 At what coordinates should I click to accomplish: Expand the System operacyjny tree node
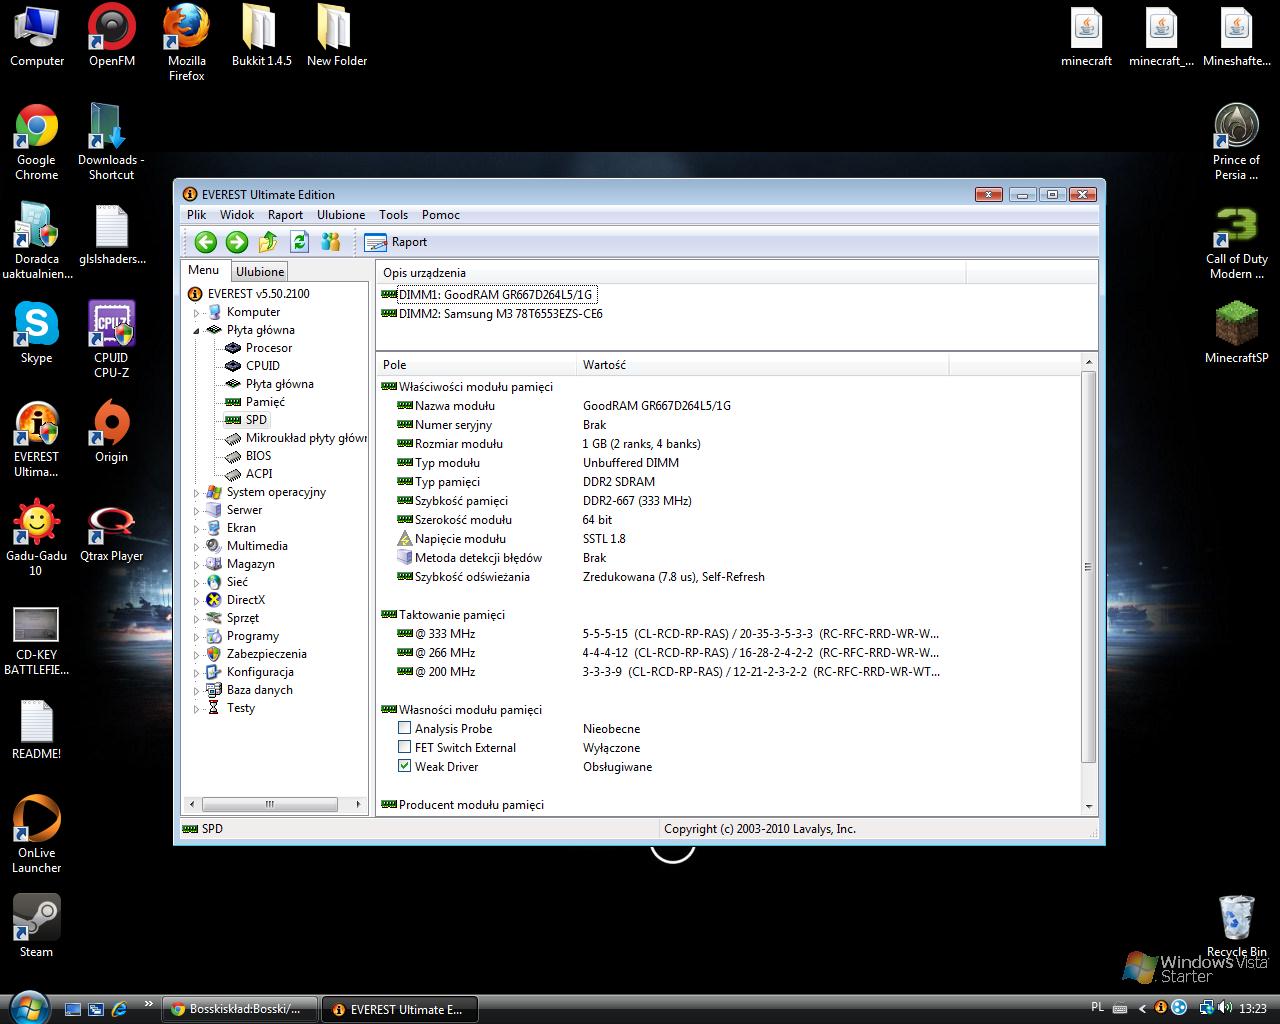tap(197, 492)
